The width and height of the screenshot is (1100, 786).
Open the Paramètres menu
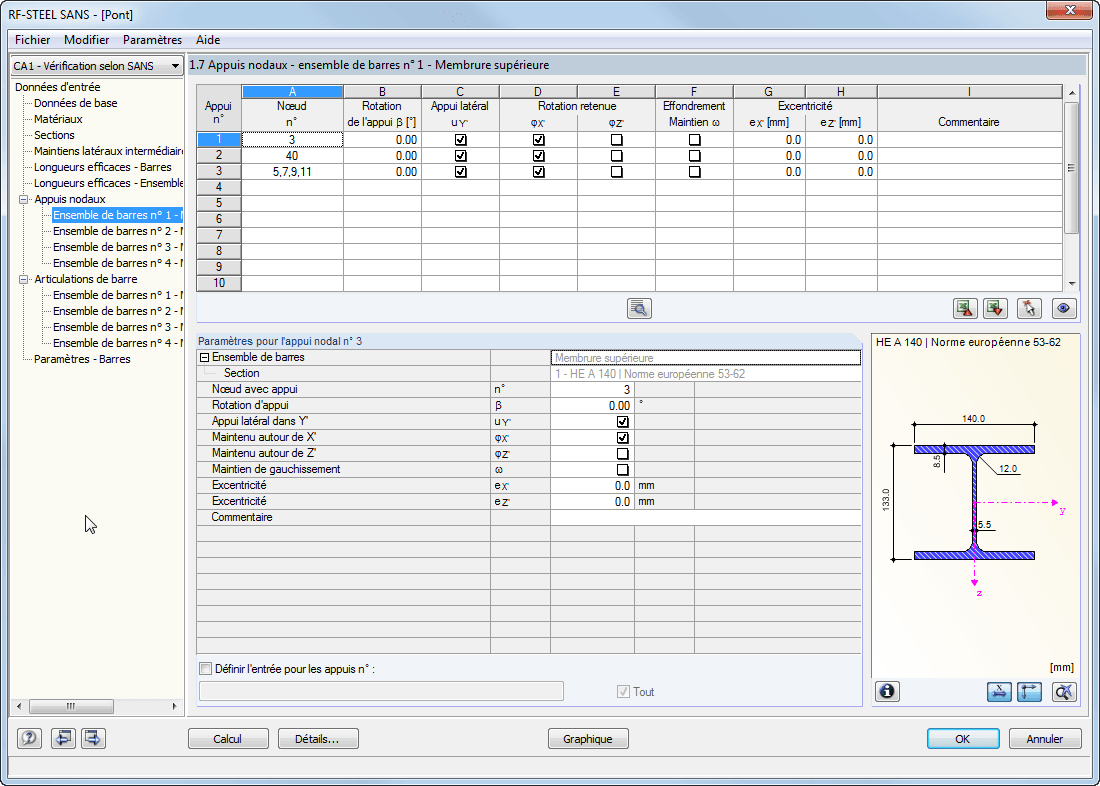click(x=152, y=40)
